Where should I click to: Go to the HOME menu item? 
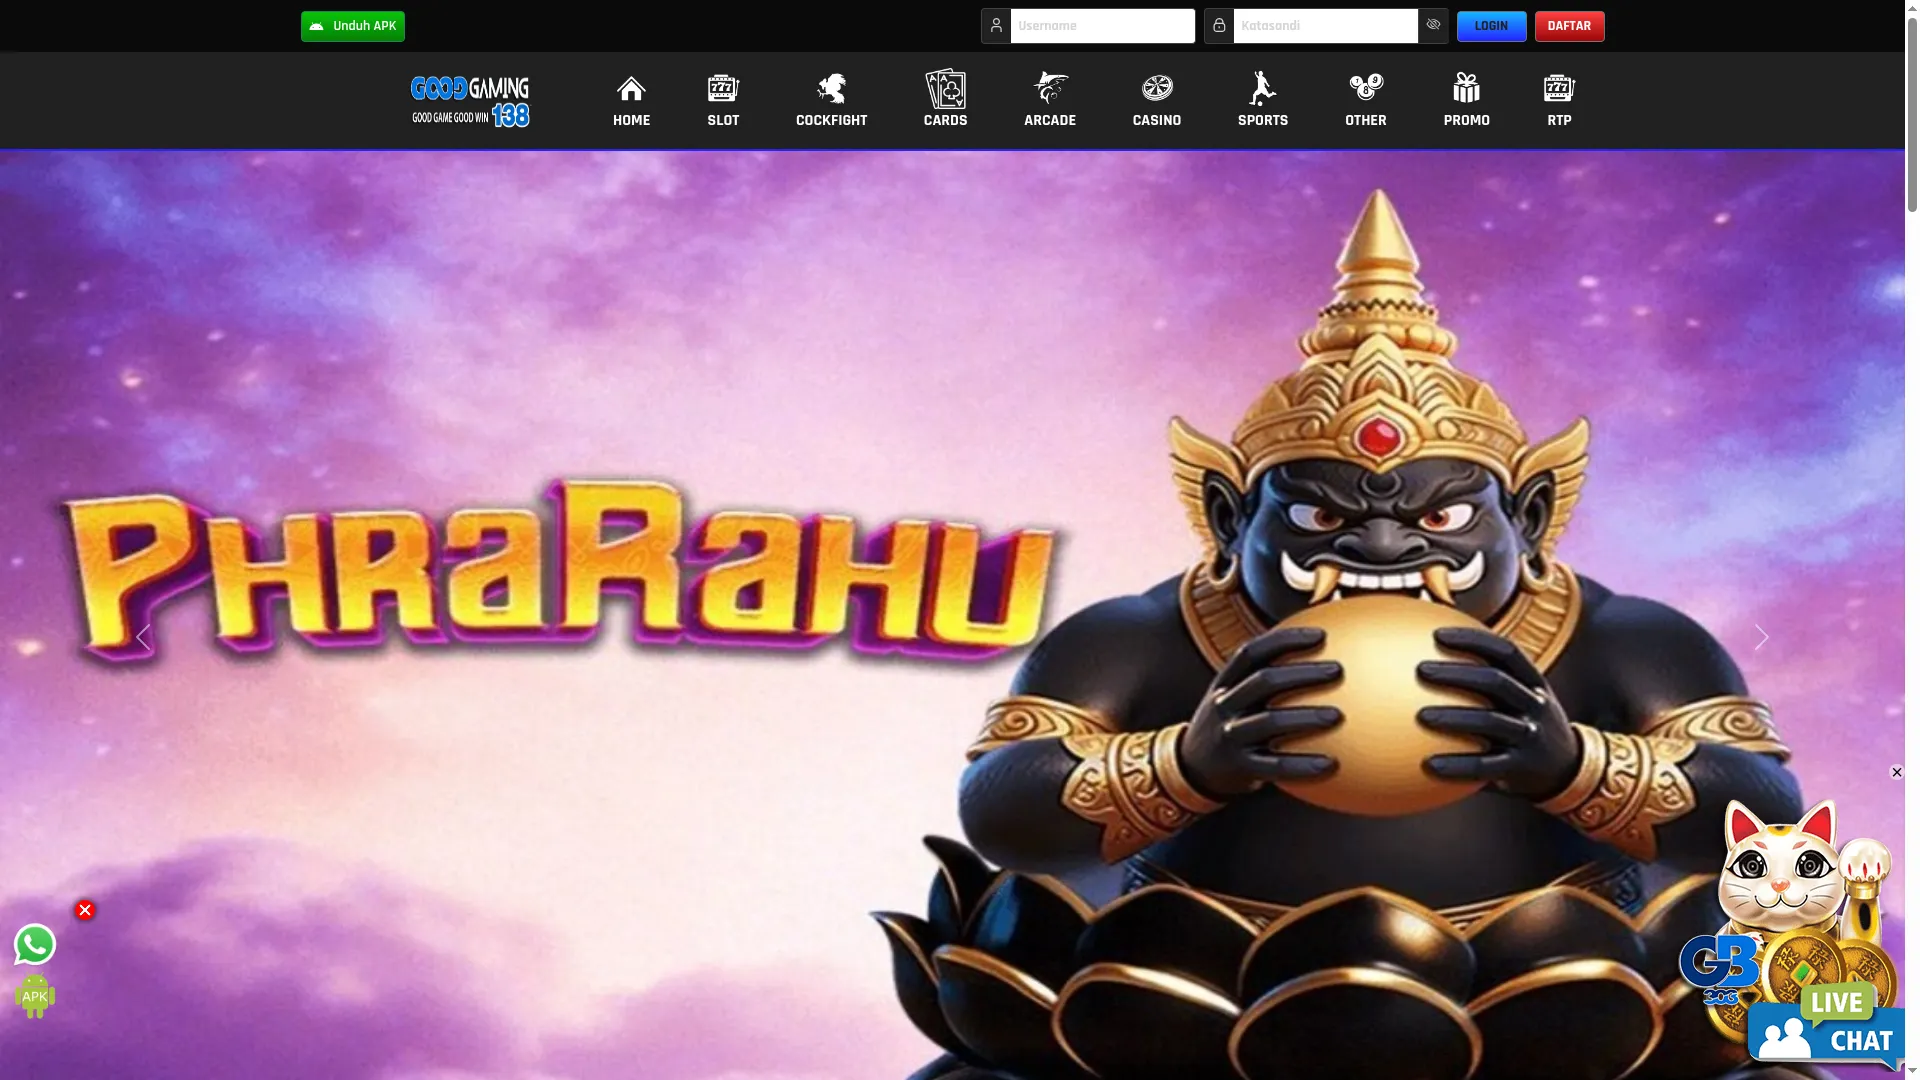click(631, 100)
